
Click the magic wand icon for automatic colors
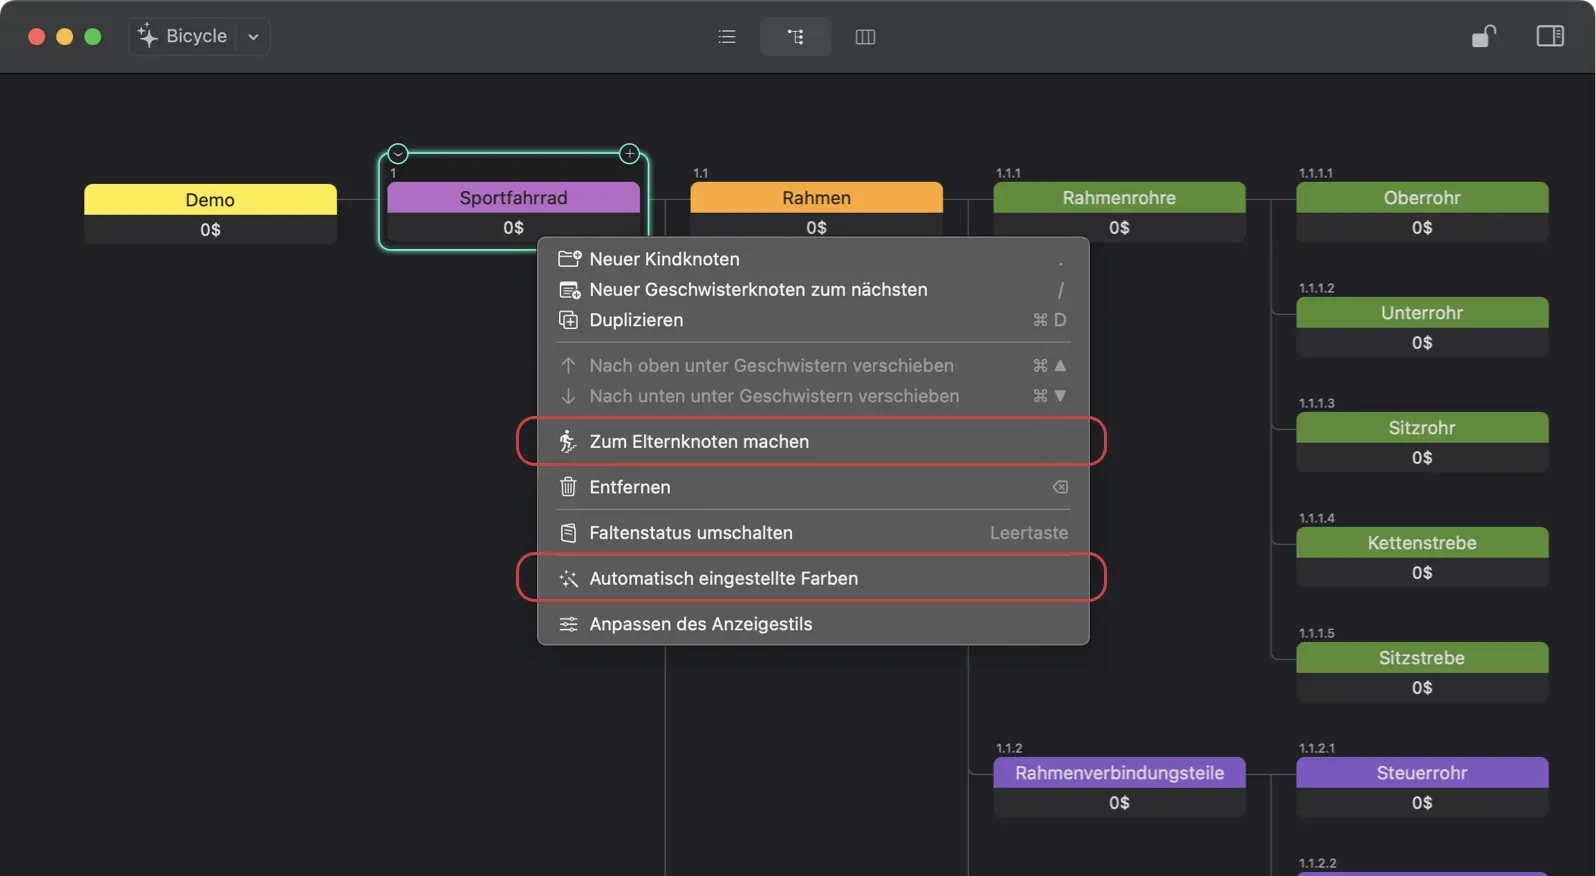point(568,579)
